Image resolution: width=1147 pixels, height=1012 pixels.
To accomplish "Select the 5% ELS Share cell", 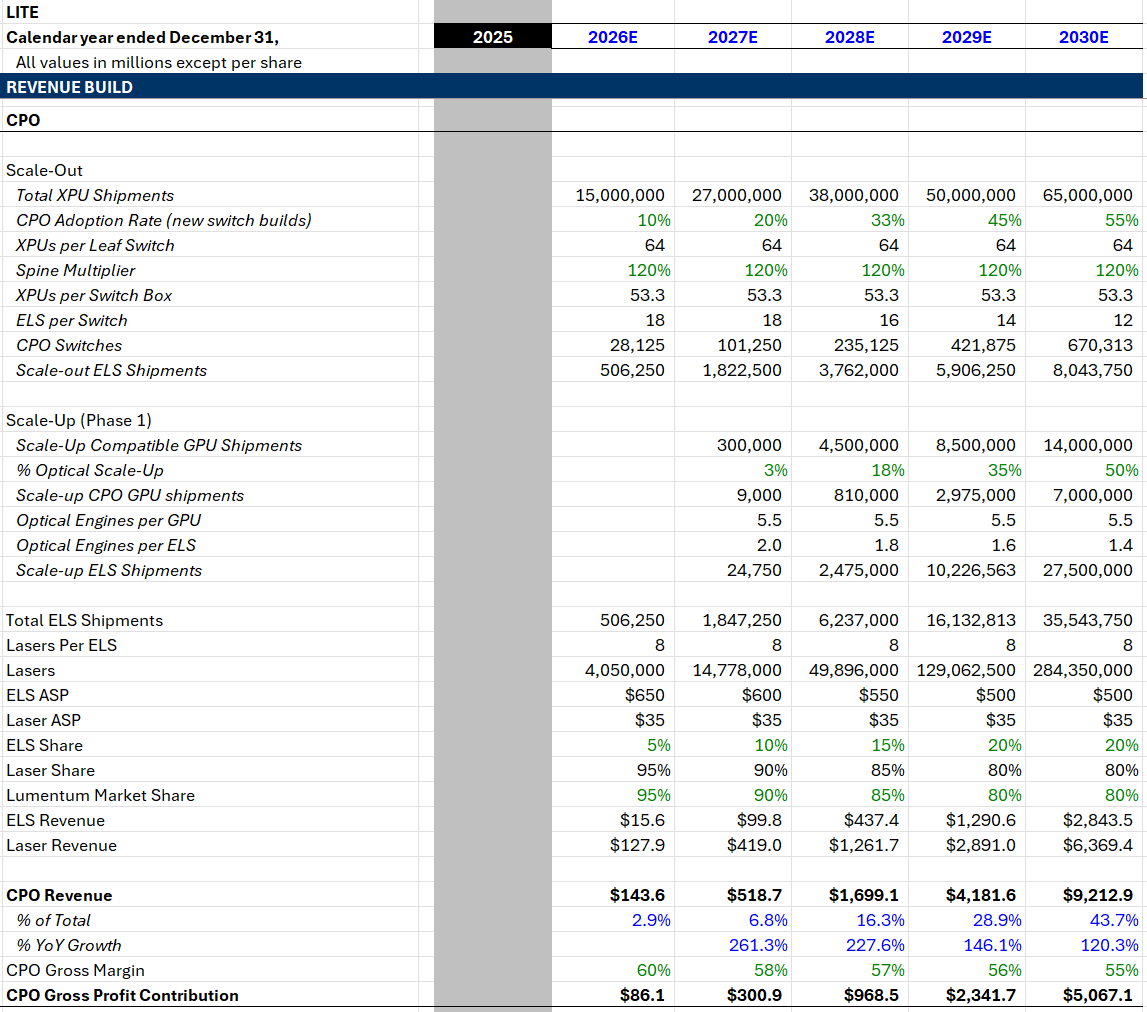I will [x=658, y=745].
